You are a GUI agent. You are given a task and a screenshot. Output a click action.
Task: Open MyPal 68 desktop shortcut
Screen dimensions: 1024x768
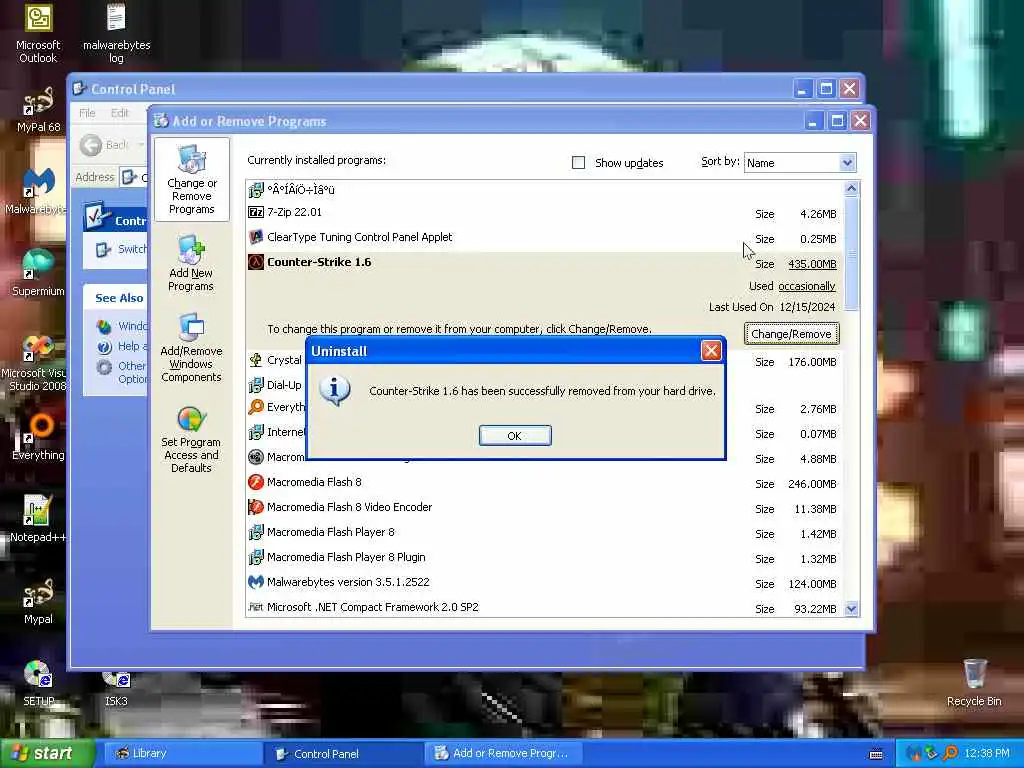click(38, 110)
